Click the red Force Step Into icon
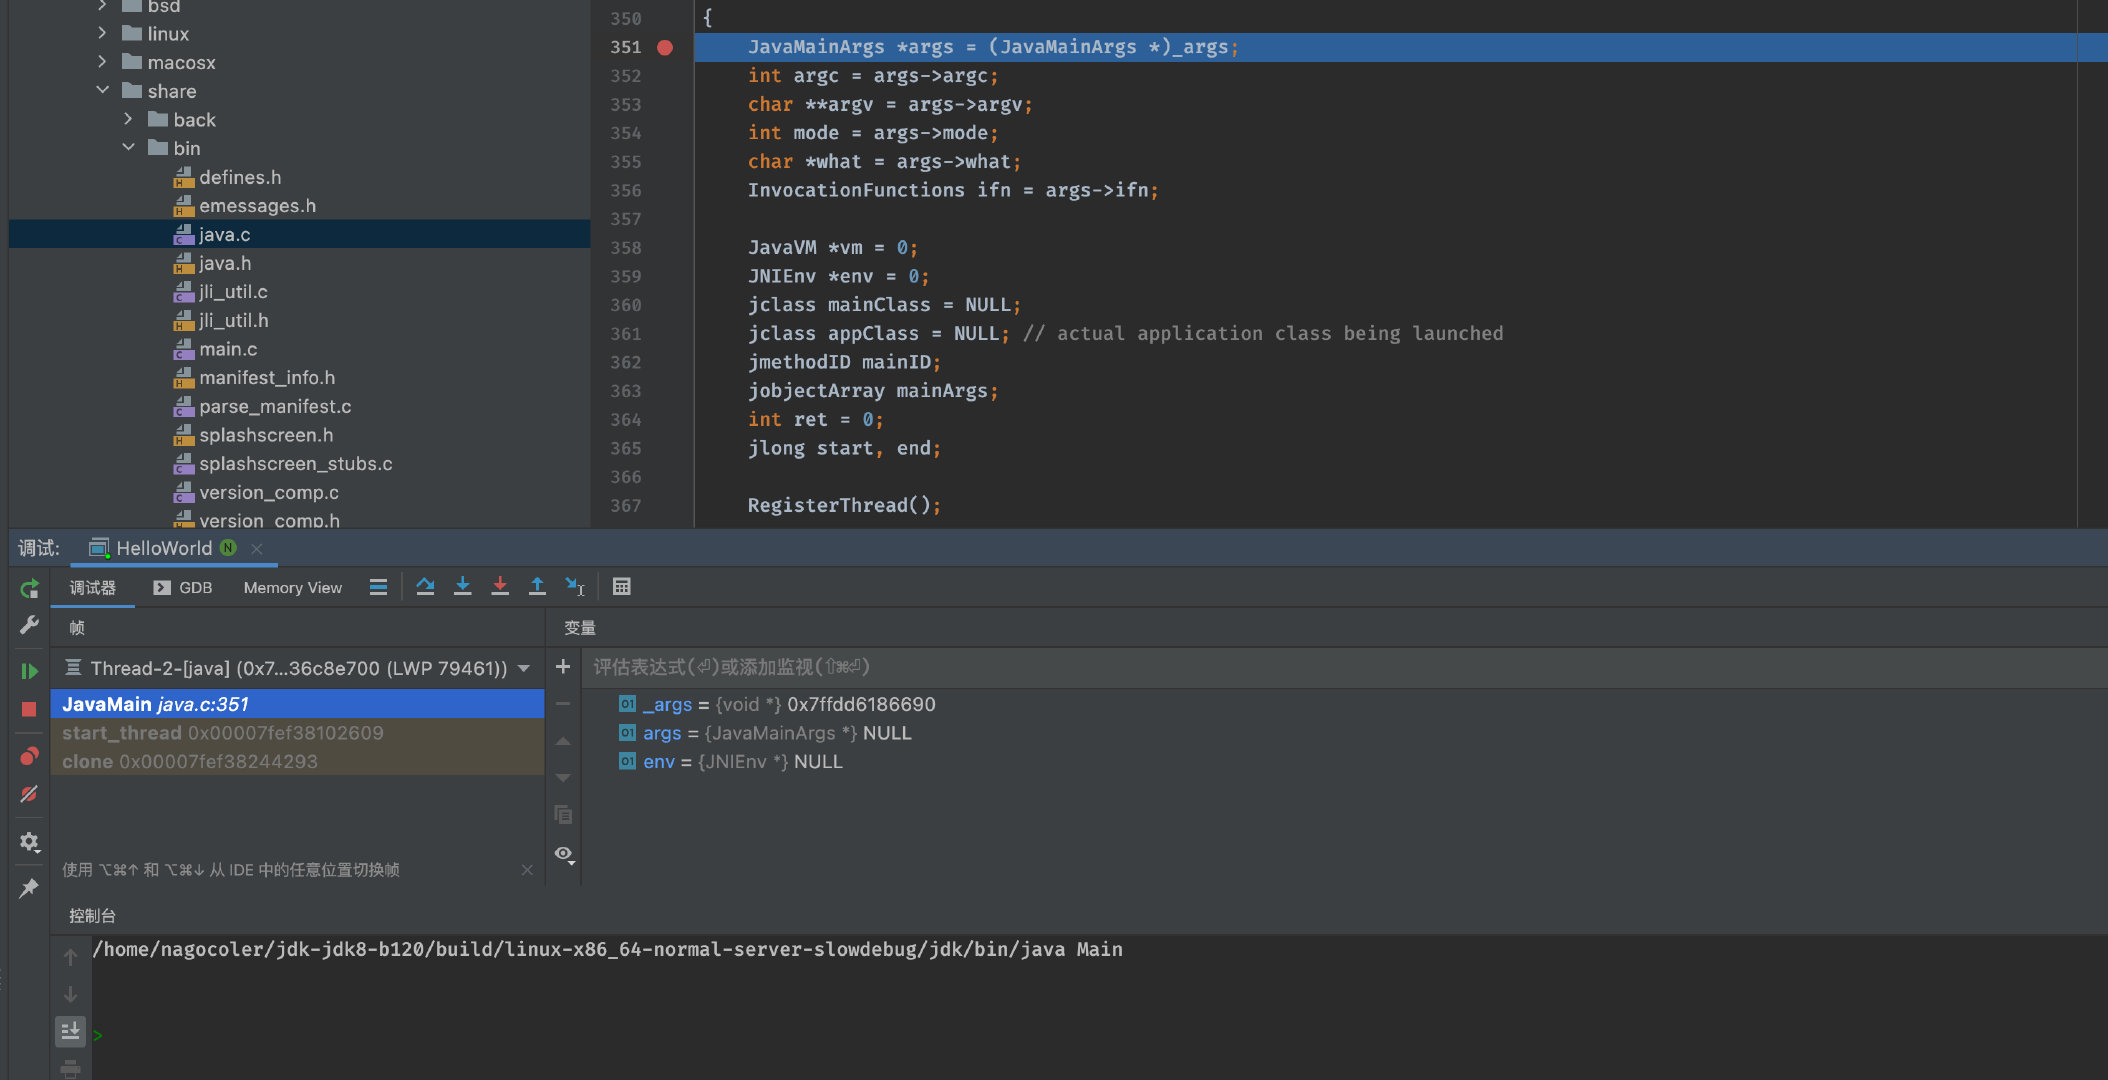The height and width of the screenshot is (1080, 2108). point(500,587)
